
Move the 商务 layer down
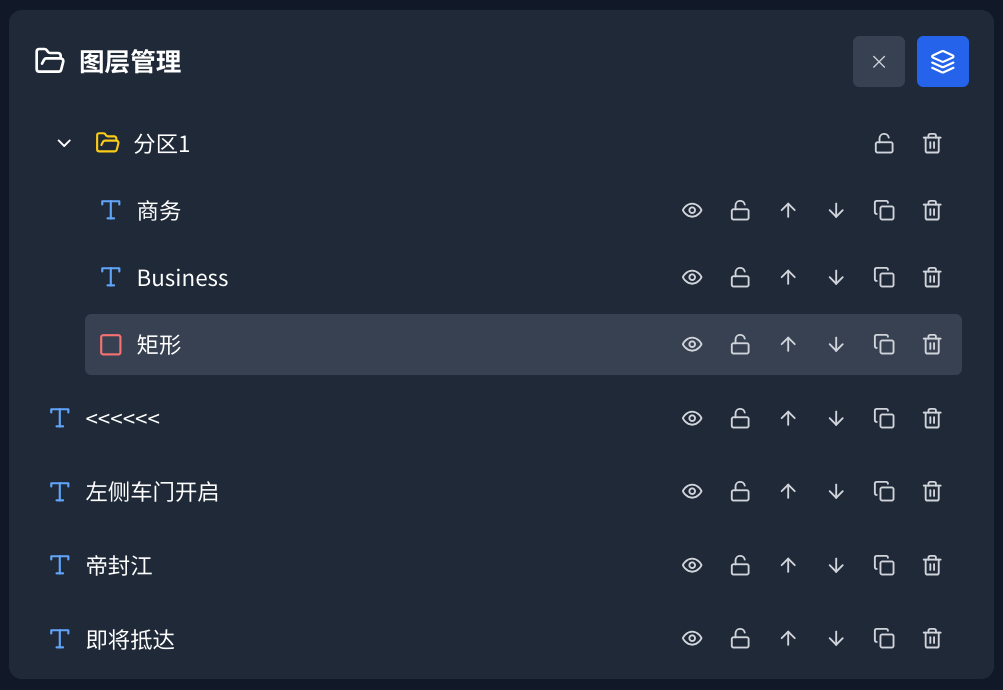click(x=836, y=210)
